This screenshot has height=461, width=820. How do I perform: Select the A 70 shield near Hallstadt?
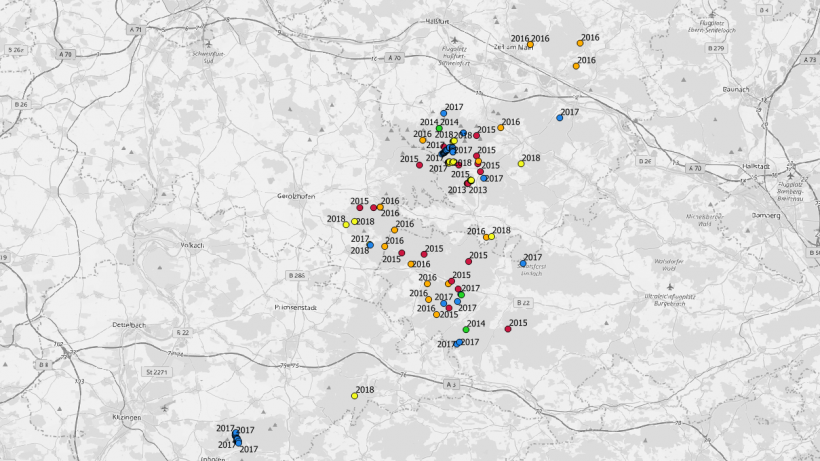point(694,168)
